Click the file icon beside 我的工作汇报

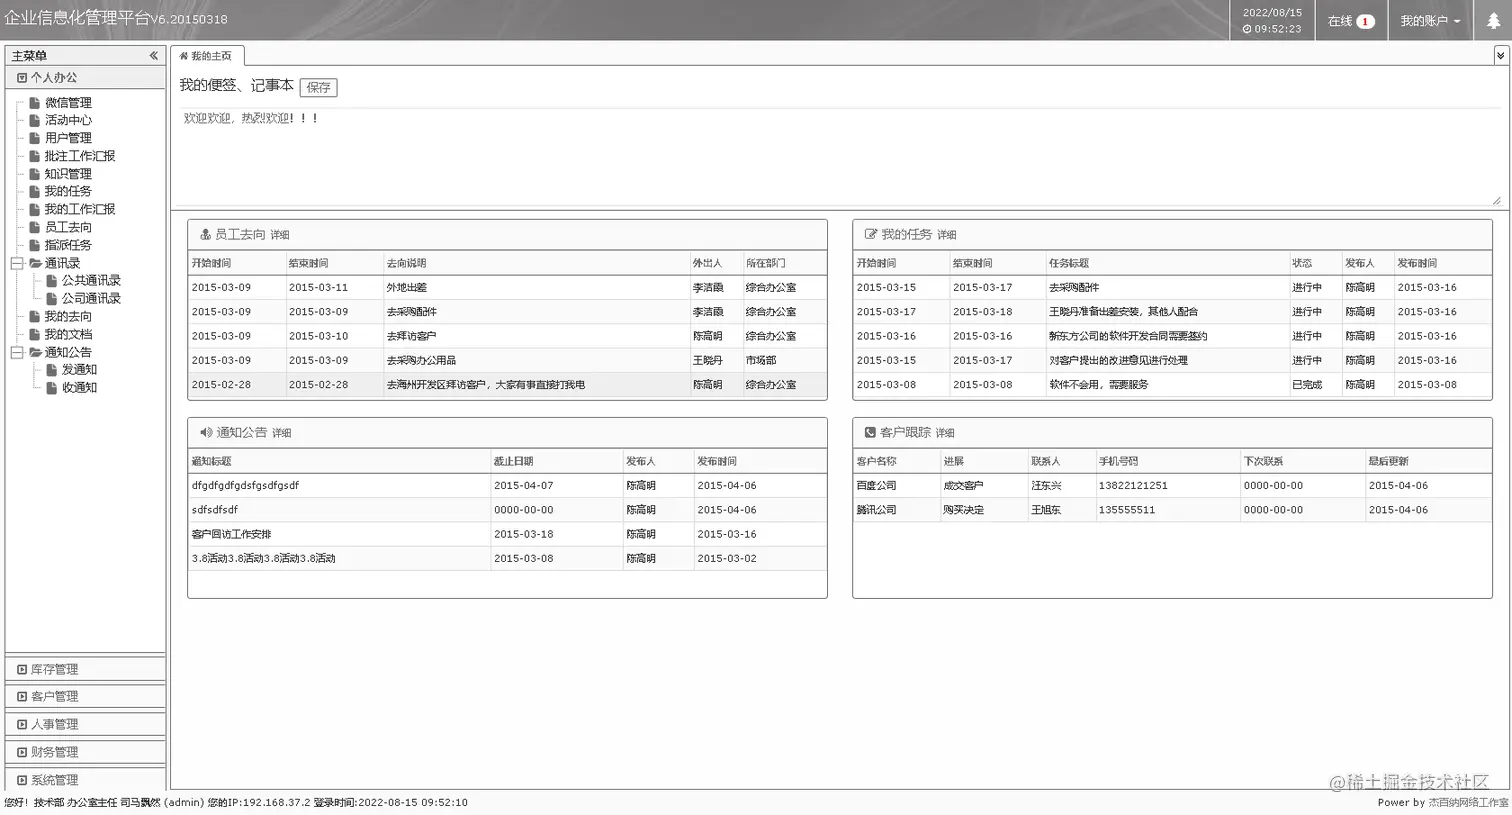(35, 209)
